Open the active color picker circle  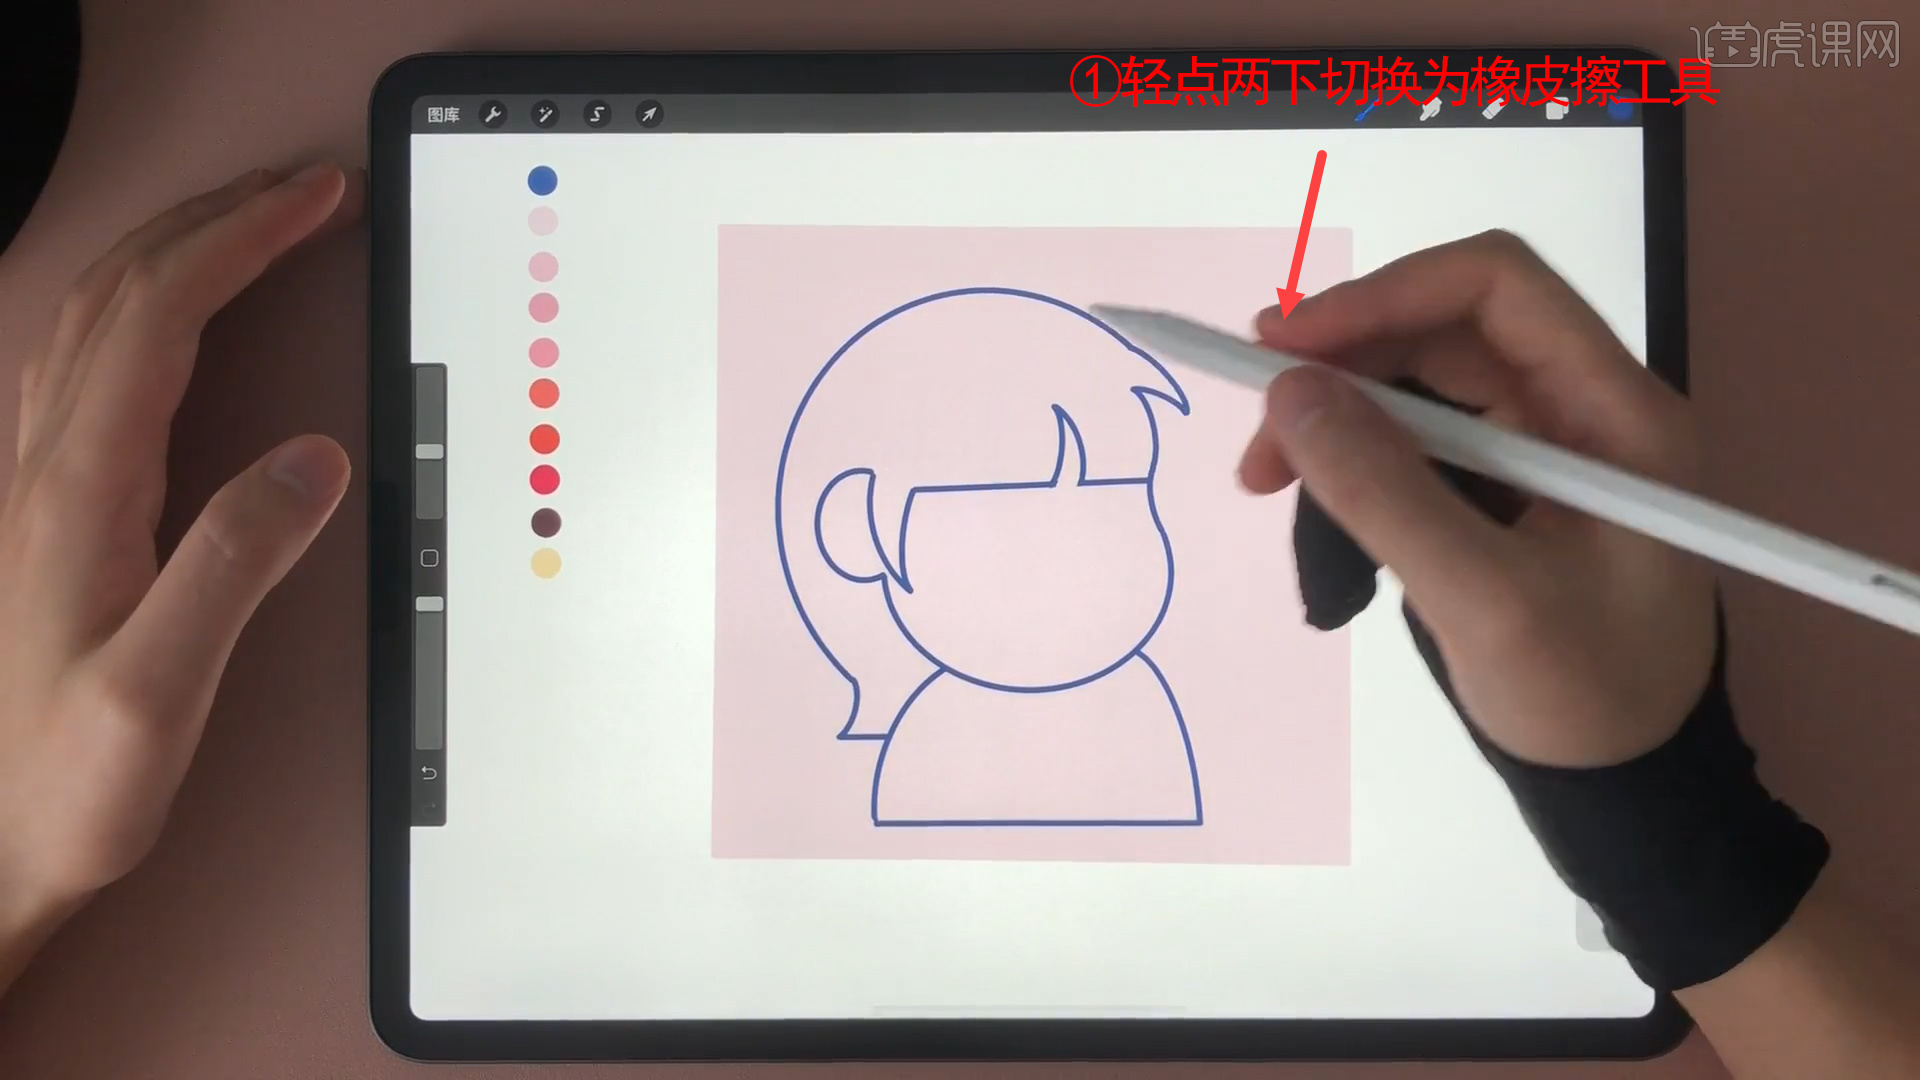(1619, 110)
